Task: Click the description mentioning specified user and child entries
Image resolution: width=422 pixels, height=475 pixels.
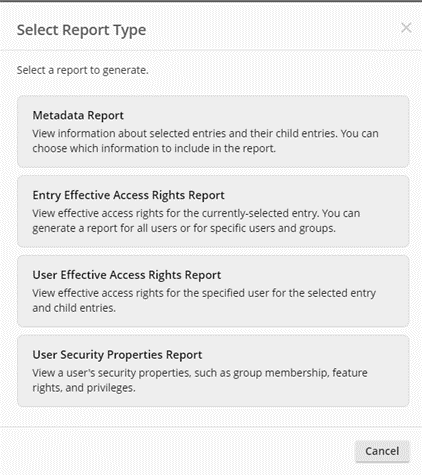Action: 204,300
